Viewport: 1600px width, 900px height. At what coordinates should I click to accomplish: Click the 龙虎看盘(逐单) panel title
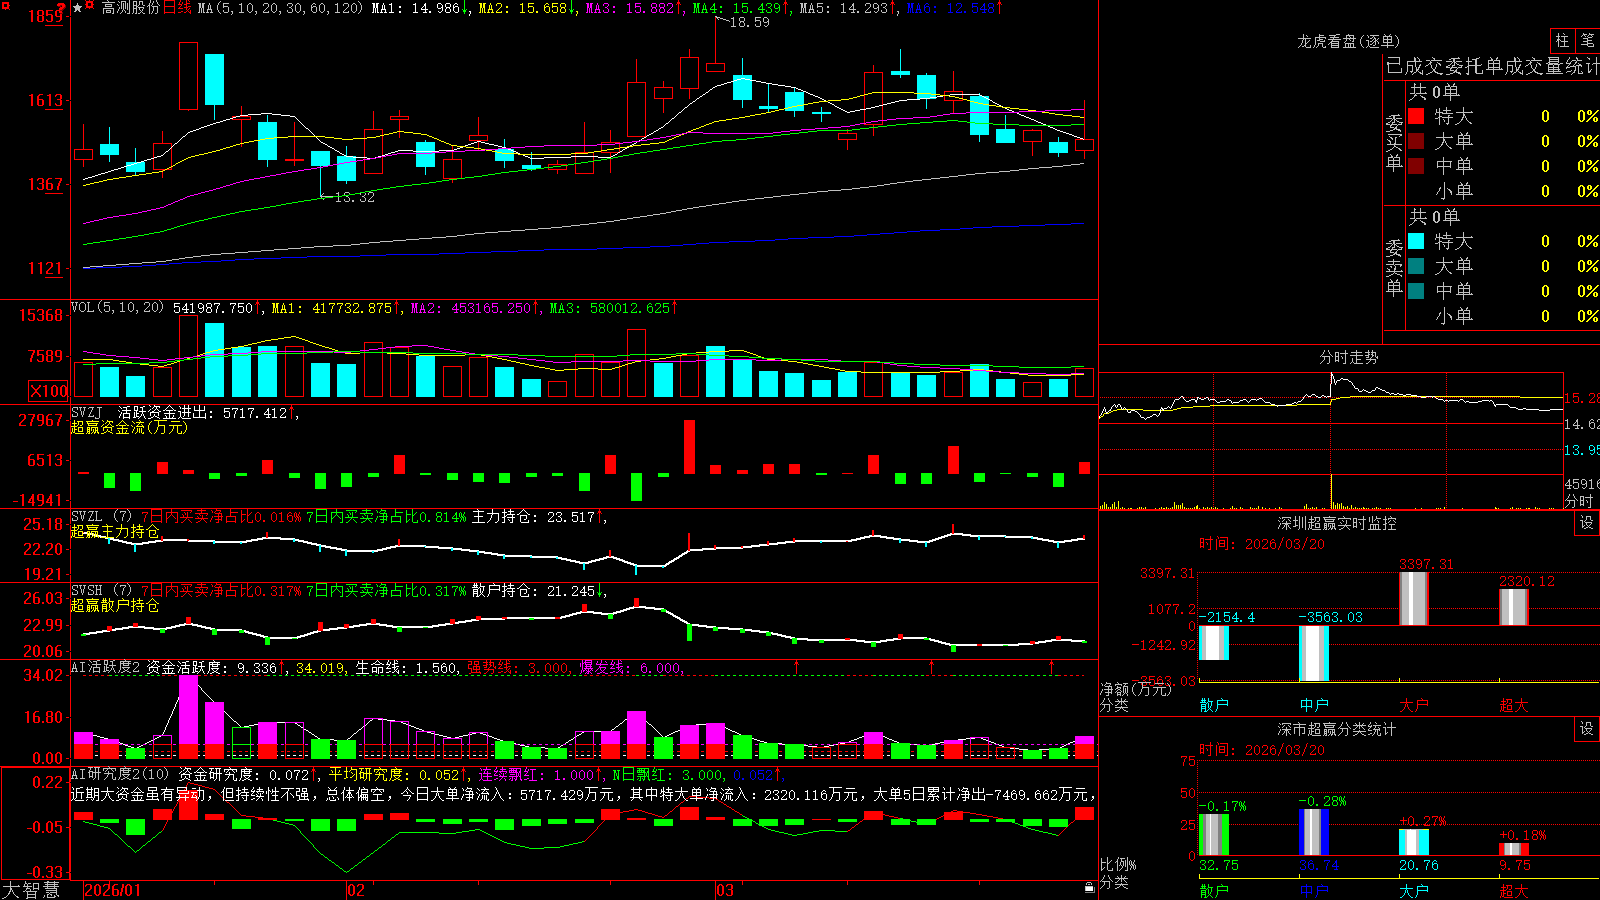1348,41
